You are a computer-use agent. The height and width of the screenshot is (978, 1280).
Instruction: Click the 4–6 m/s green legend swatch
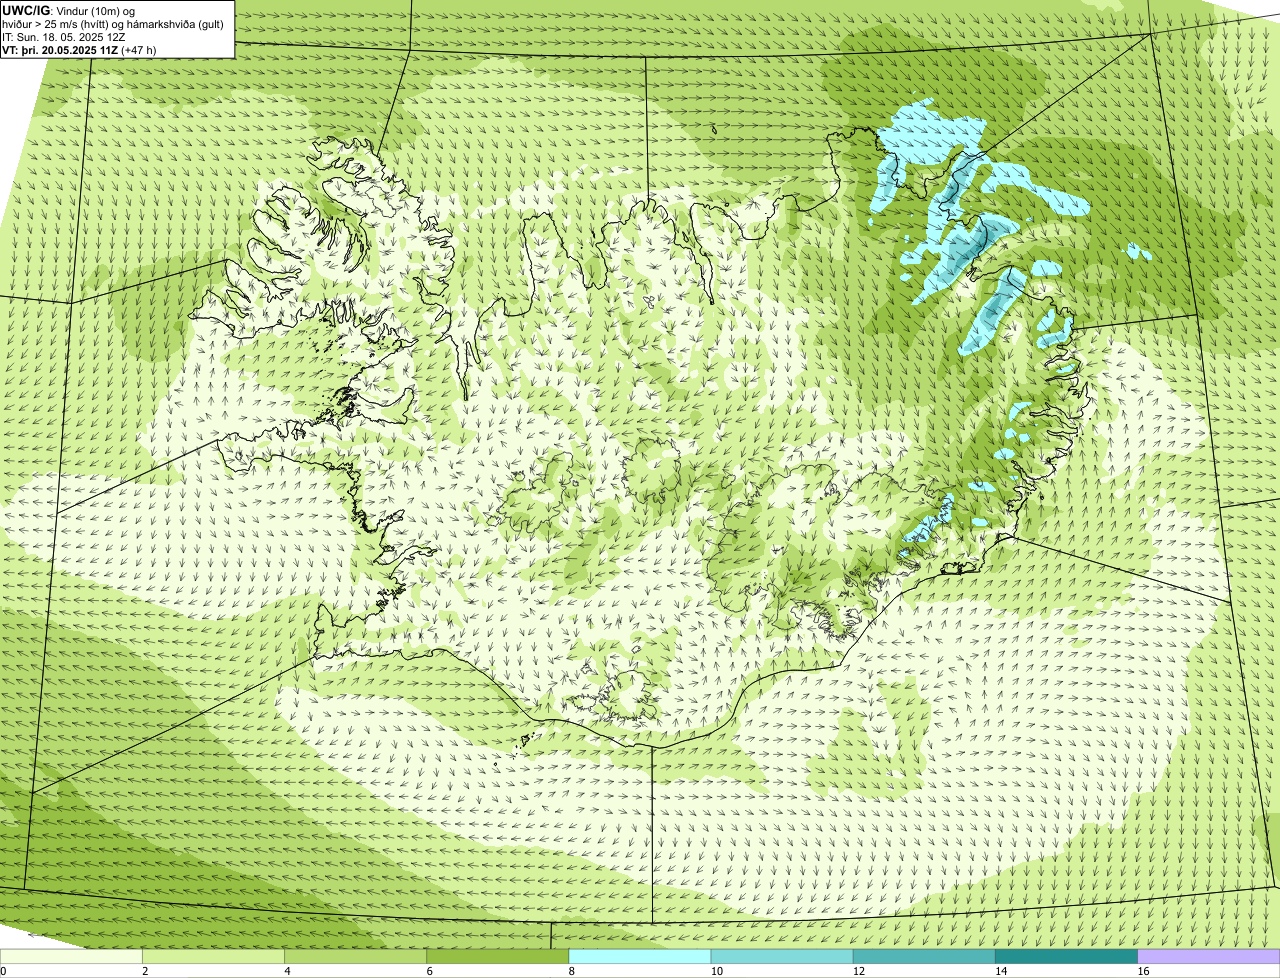[355, 957]
